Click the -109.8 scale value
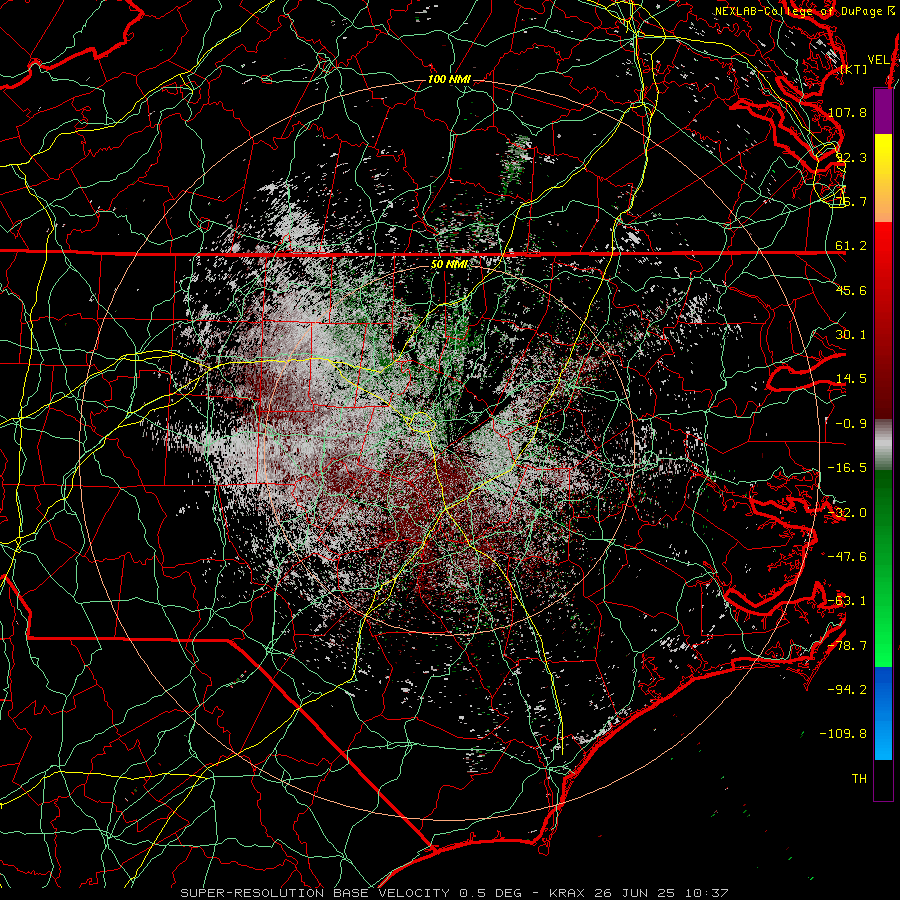 844,734
